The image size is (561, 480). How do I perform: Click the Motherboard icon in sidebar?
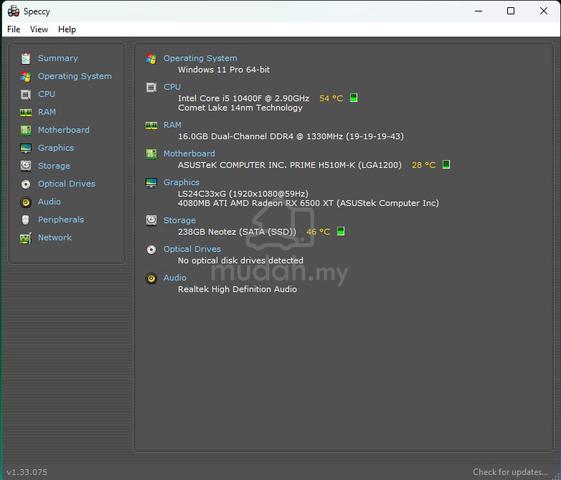(x=26, y=130)
